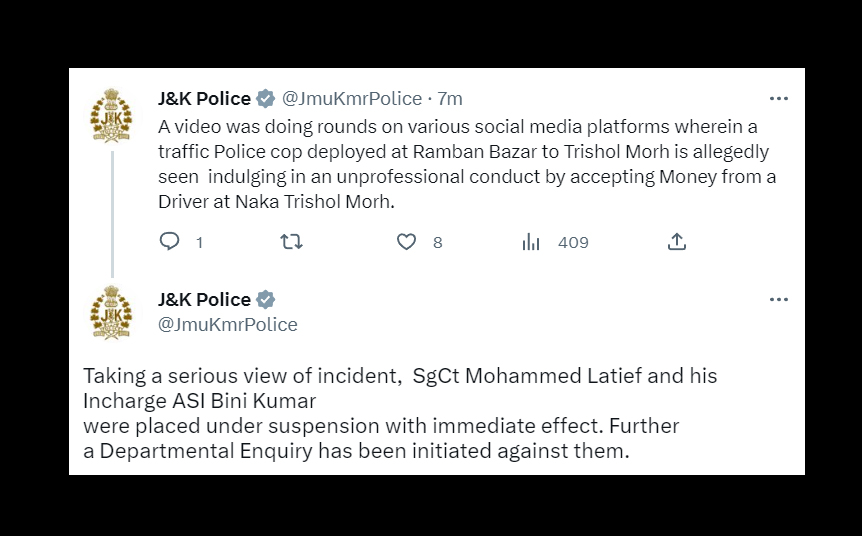The height and width of the screenshot is (536, 862).
Task: Retweet the Ramban Bazar video tweet
Action: [291, 242]
